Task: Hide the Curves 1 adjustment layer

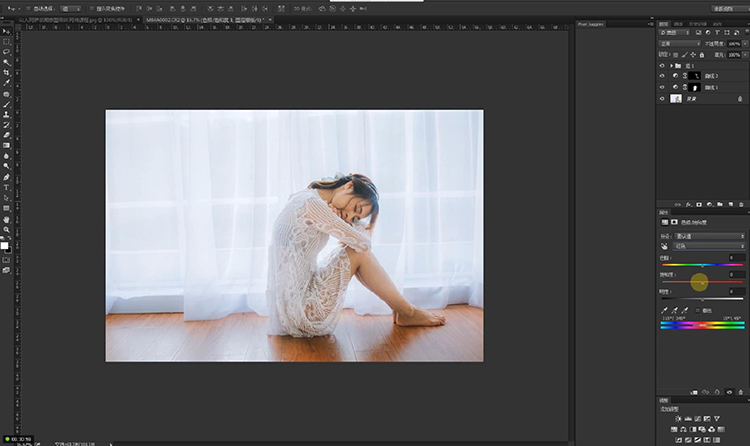Action: 662,87
